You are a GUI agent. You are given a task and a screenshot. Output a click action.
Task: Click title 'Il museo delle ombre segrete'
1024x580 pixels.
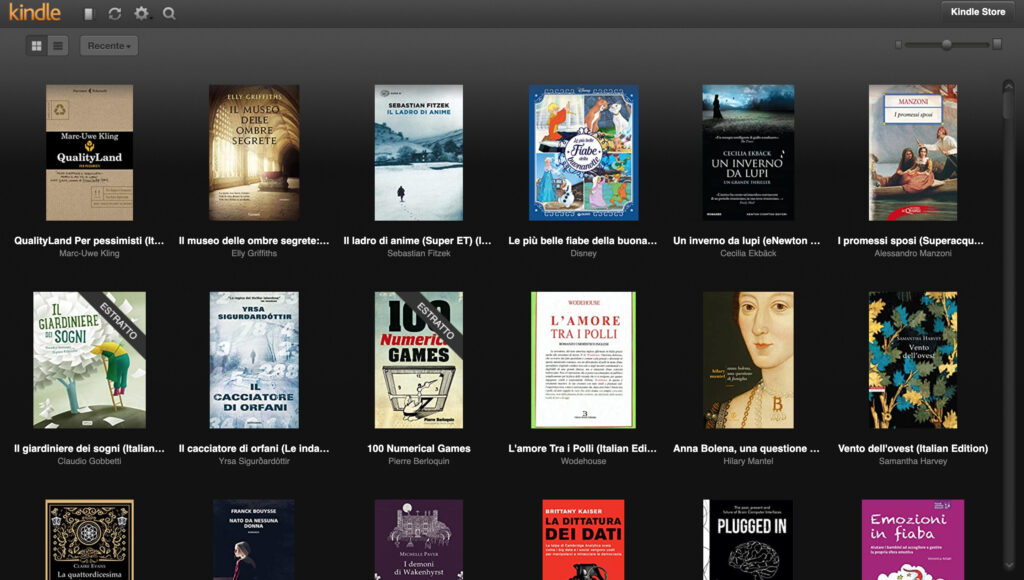click(254, 240)
